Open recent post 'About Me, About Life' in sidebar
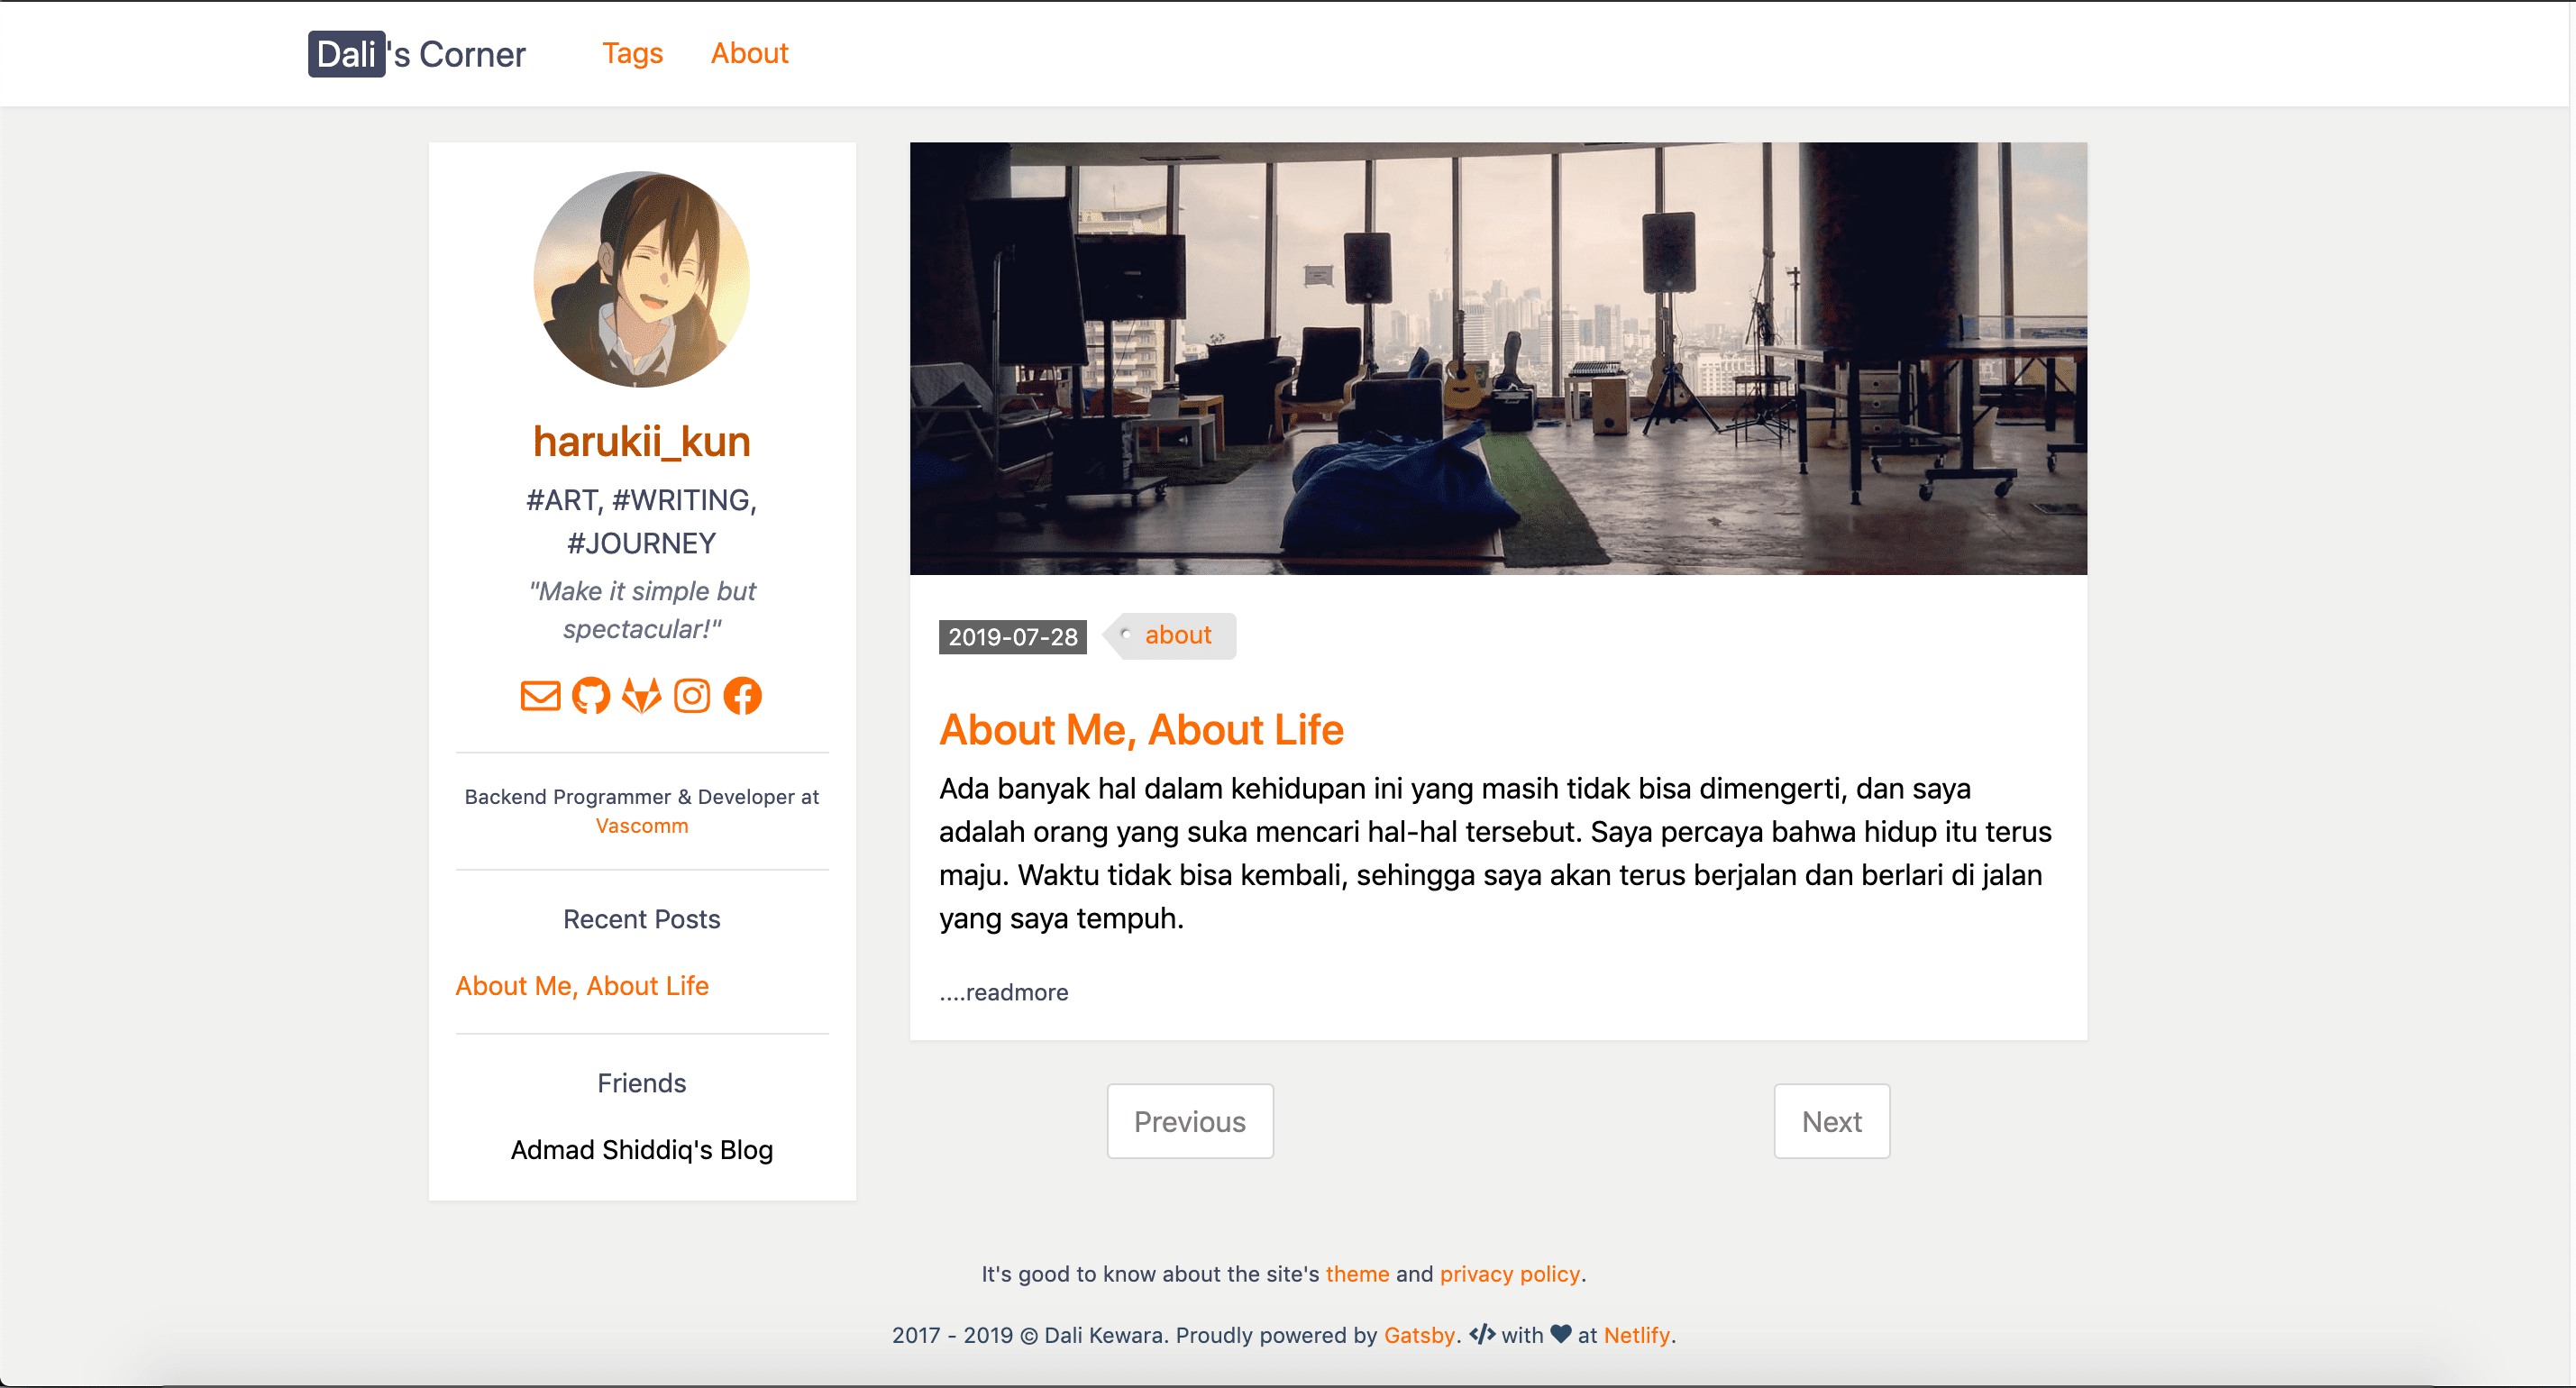Viewport: 2576px width, 1388px height. click(582, 986)
